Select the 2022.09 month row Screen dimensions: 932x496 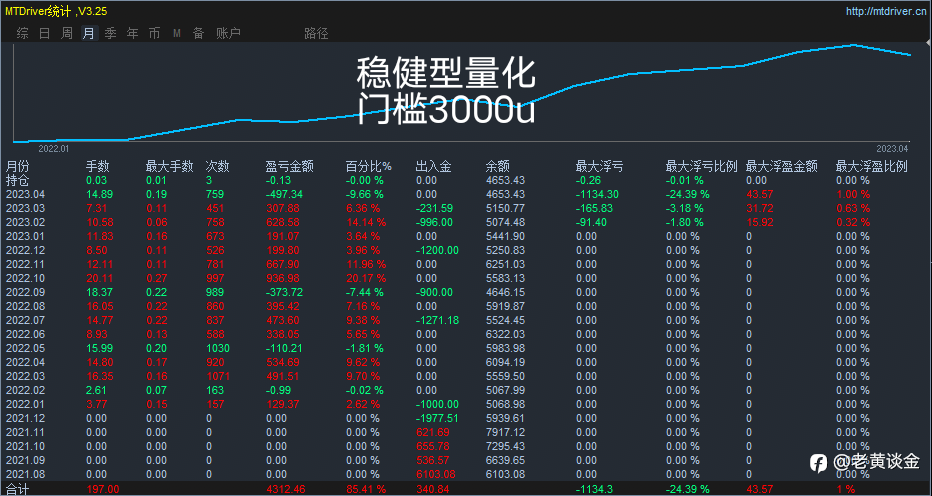(466, 293)
